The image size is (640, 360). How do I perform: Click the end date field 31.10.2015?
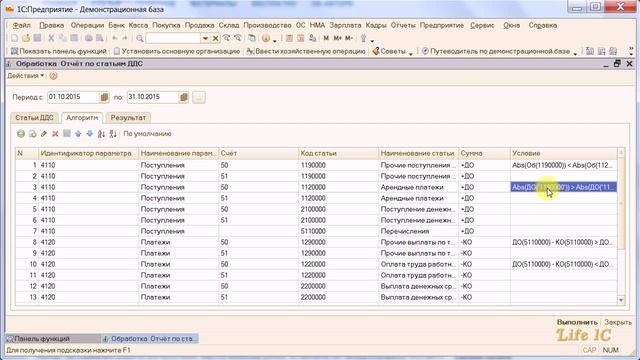click(153, 97)
